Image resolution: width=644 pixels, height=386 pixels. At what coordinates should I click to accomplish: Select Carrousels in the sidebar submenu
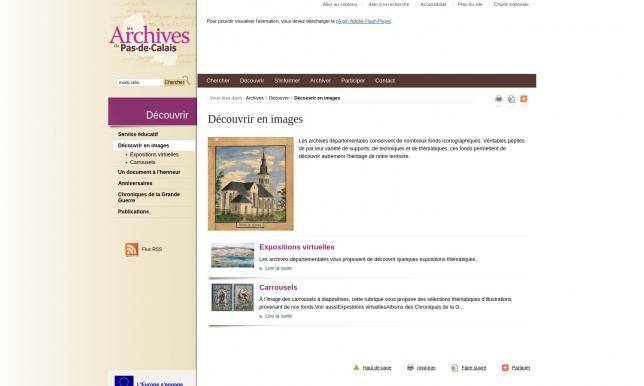click(142, 162)
